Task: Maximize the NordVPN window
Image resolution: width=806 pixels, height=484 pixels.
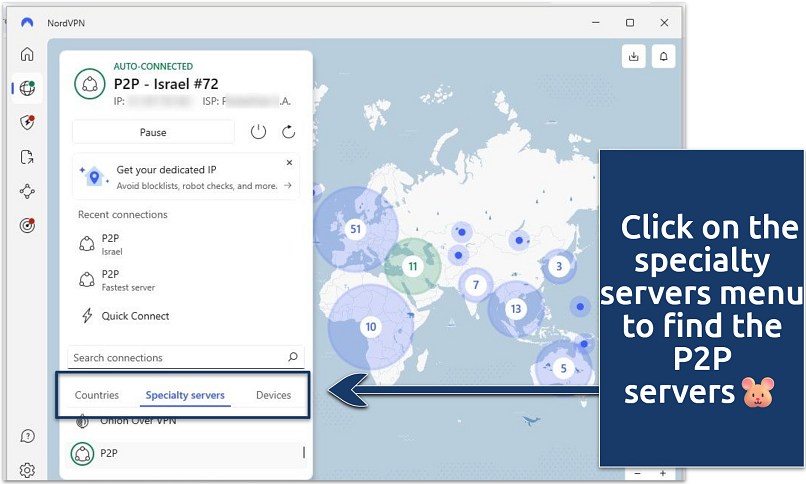Action: [630, 23]
